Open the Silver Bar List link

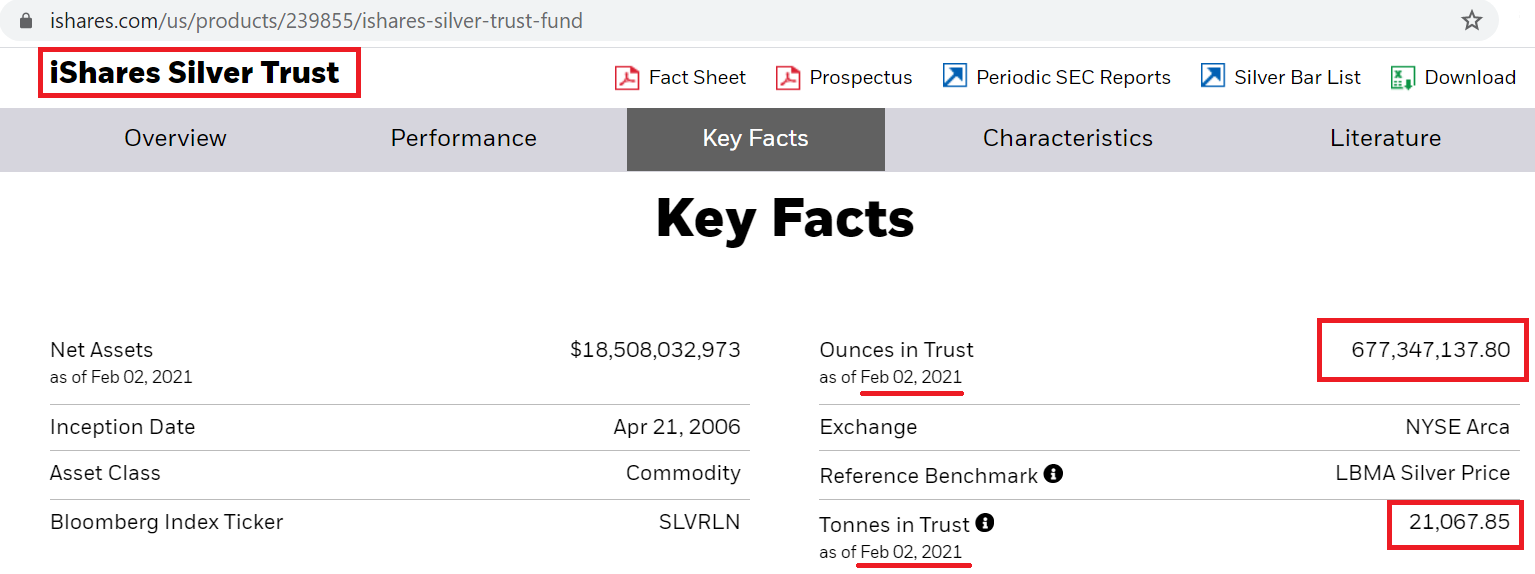[1297, 77]
